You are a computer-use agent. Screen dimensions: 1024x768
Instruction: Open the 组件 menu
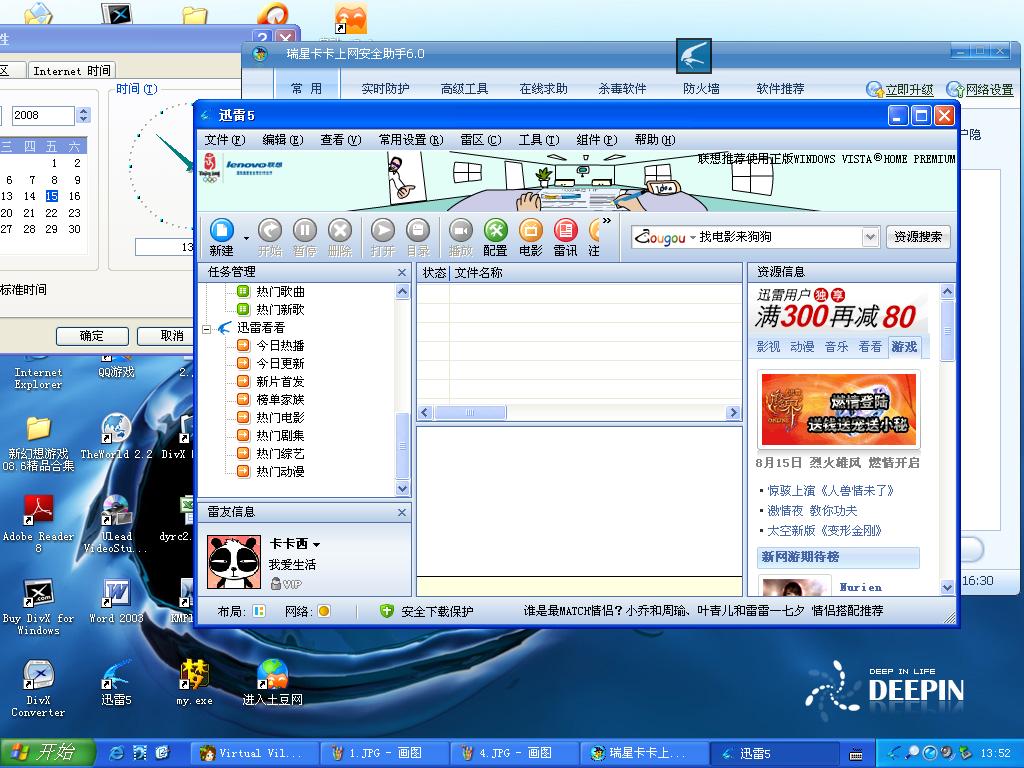click(x=597, y=140)
